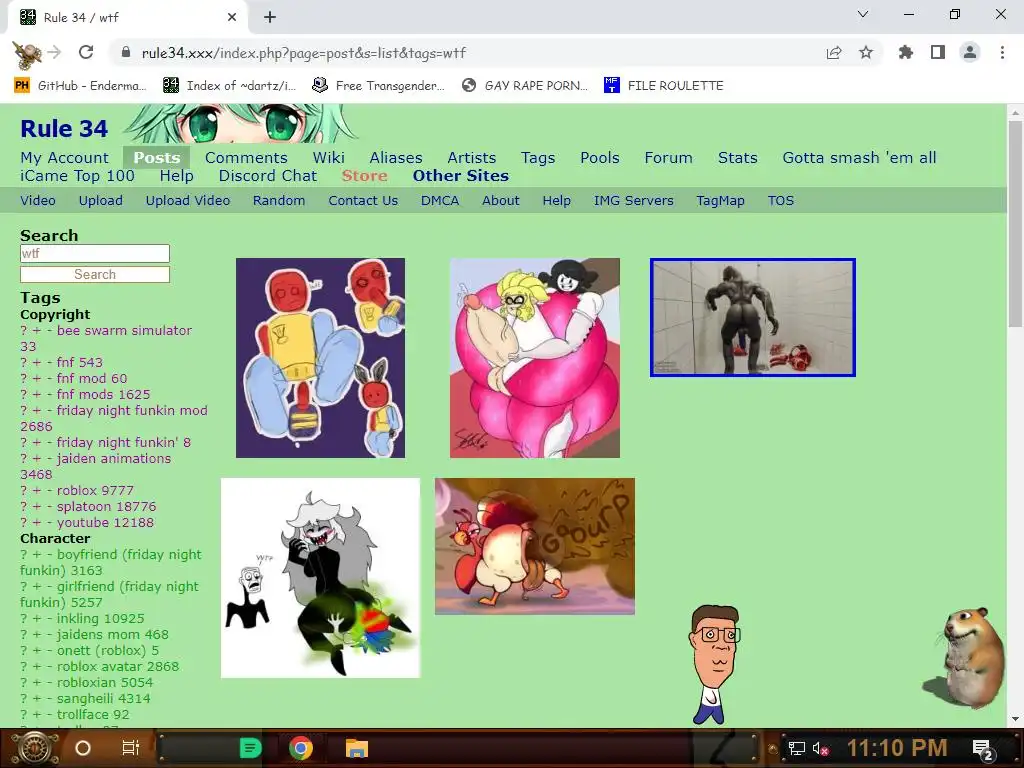Click Upload Video in the submenu

point(187,200)
